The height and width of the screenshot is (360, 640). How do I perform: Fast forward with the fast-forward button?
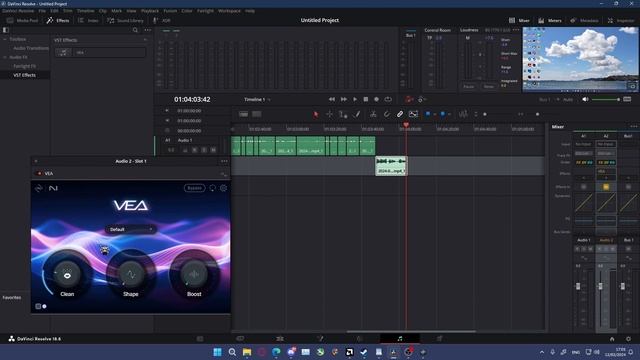tap(344, 99)
